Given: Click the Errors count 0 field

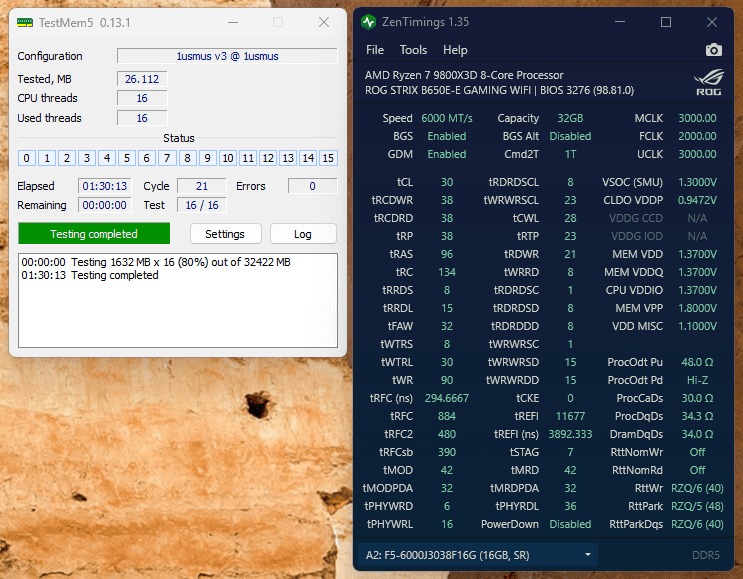Looking at the screenshot, I should coord(312,186).
